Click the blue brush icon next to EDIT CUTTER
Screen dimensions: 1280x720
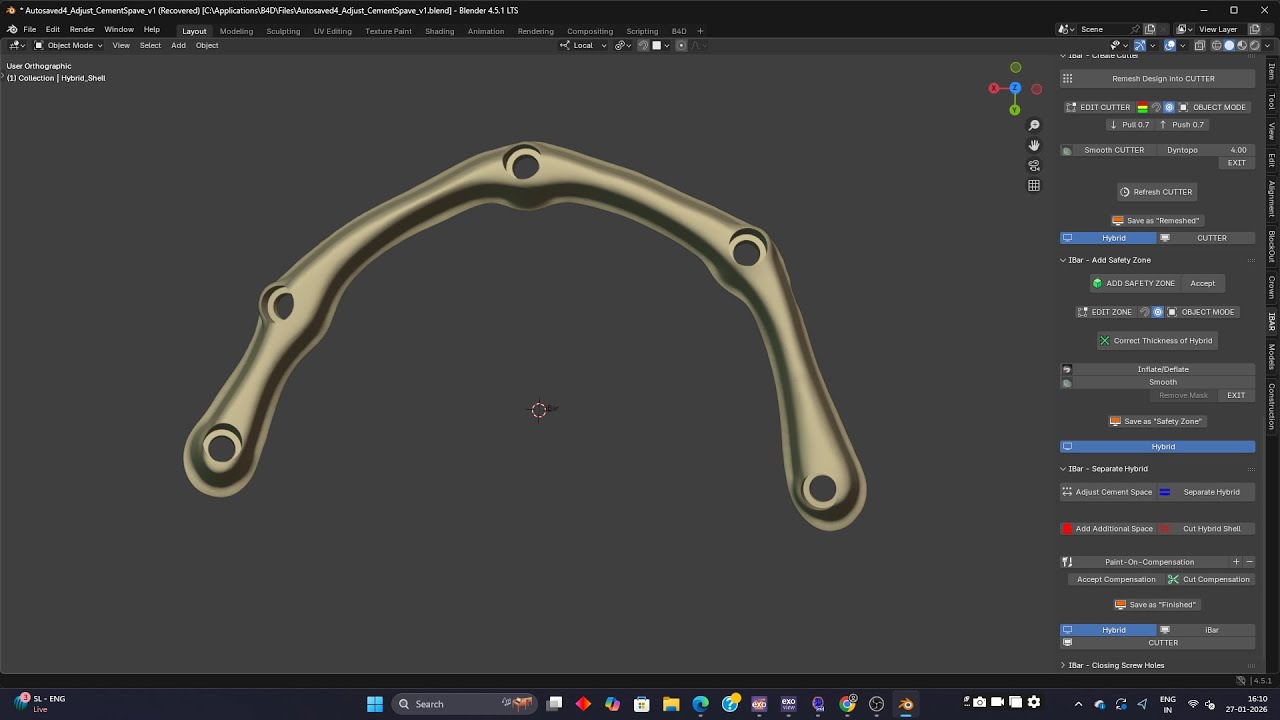(1169, 107)
